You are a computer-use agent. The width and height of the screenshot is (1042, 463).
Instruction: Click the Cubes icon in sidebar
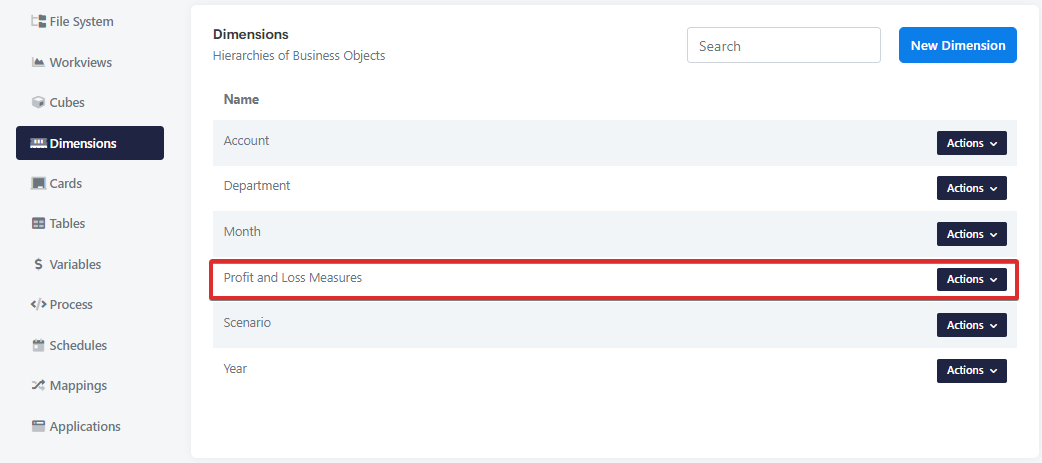39,102
